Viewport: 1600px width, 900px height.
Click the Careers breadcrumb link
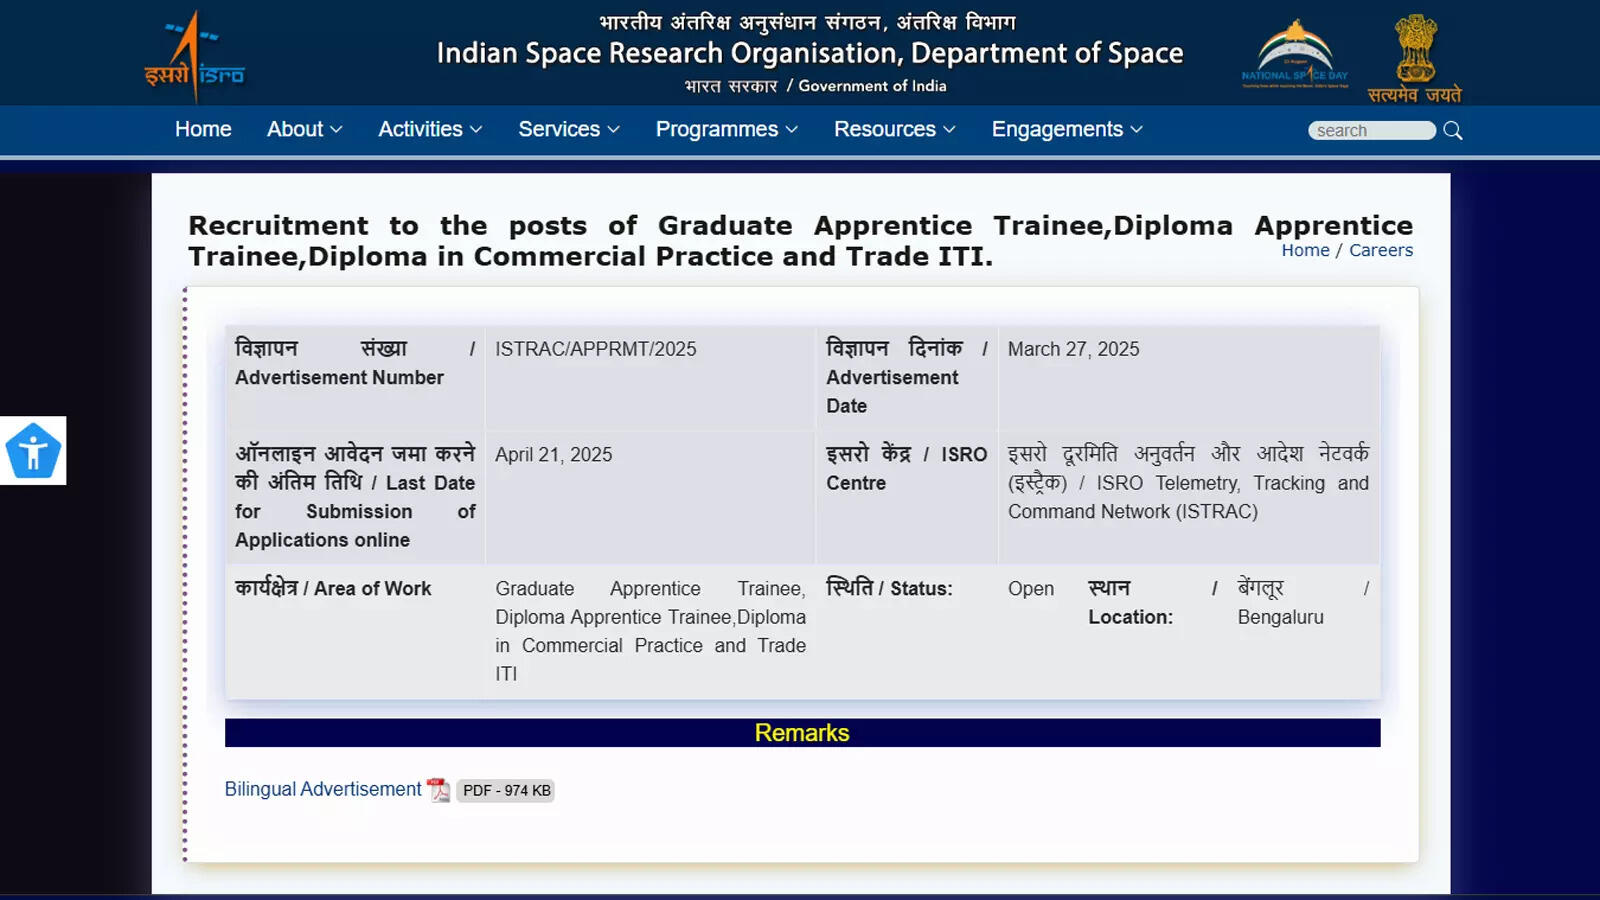1381,250
